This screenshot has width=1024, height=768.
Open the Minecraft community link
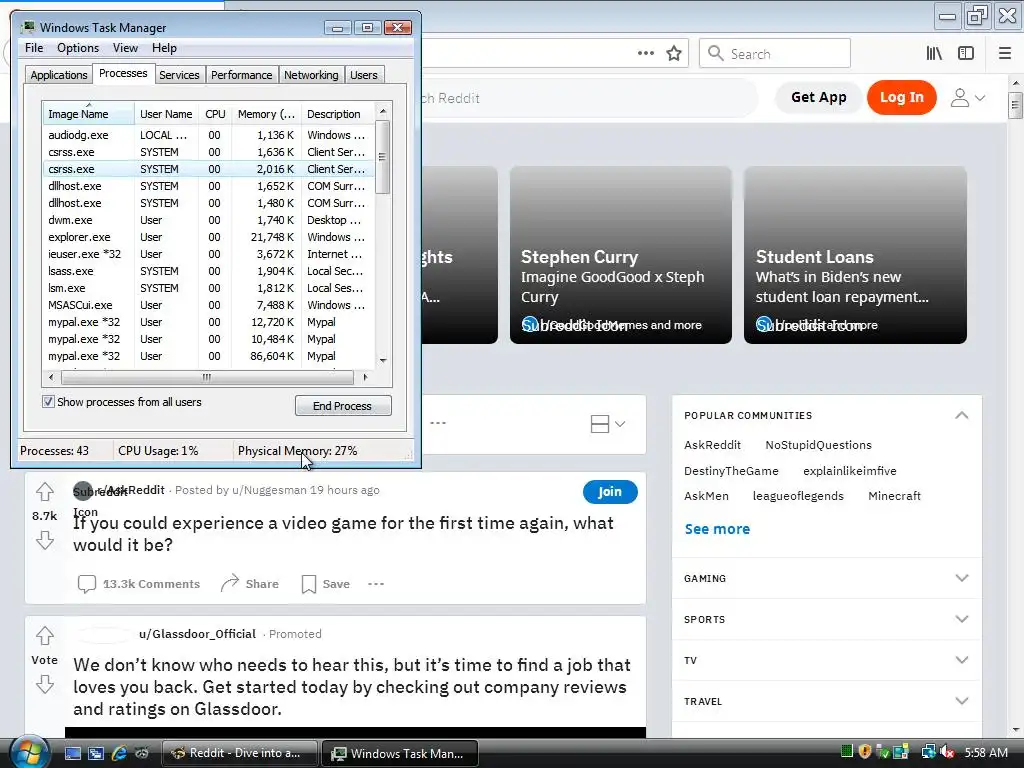click(894, 496)
